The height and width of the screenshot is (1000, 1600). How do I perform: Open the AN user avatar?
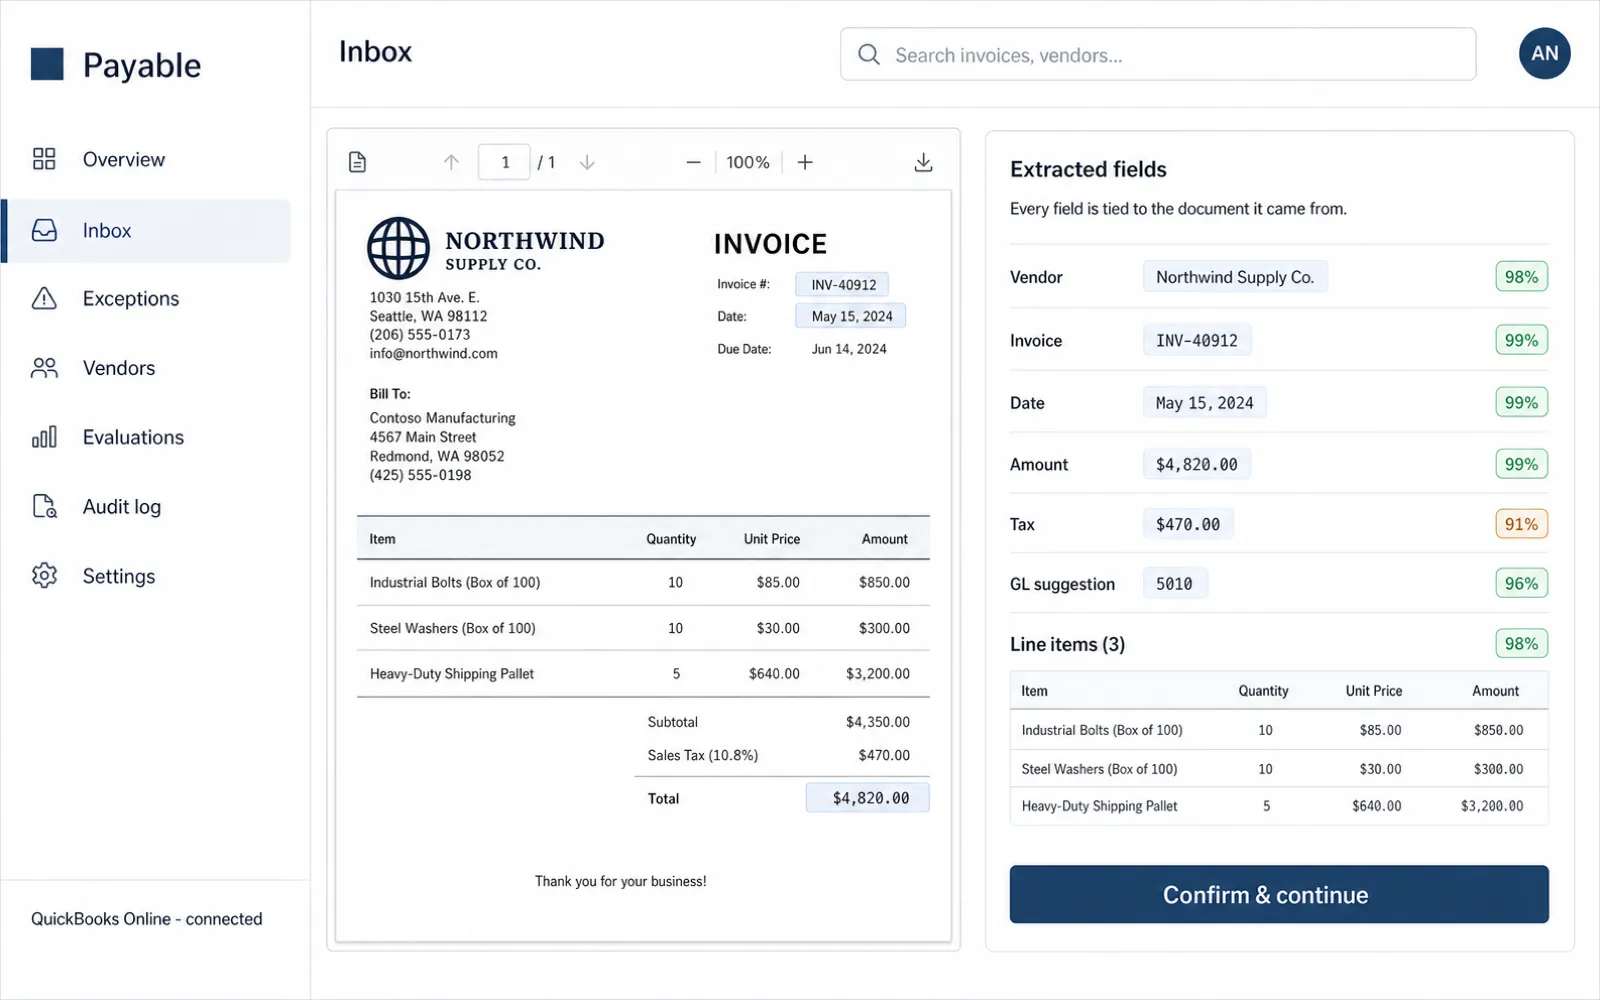pyautogui.click(x=1544, y=54)
